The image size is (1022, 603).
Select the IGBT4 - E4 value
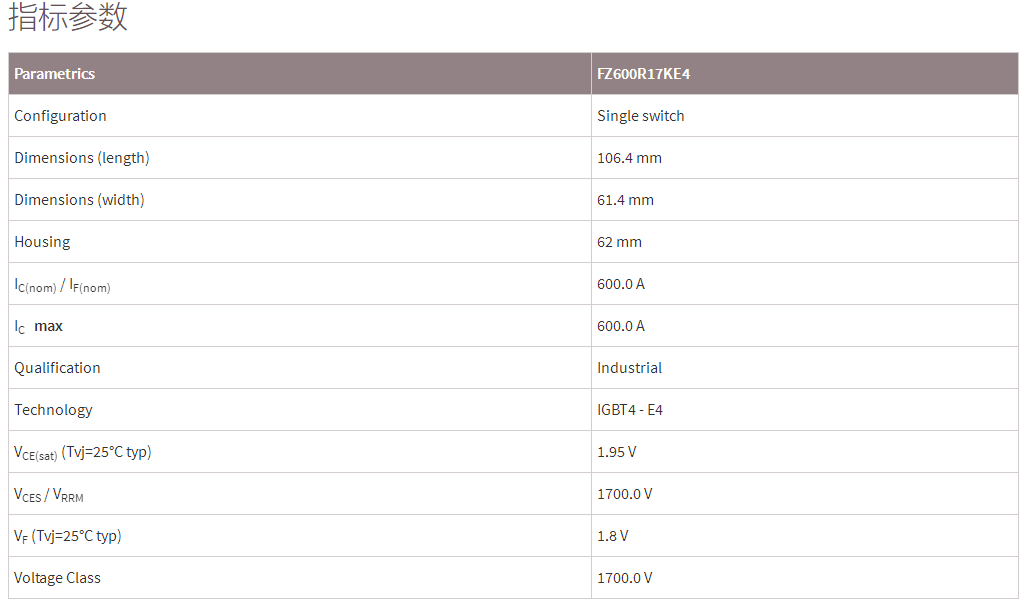point(630,410)
